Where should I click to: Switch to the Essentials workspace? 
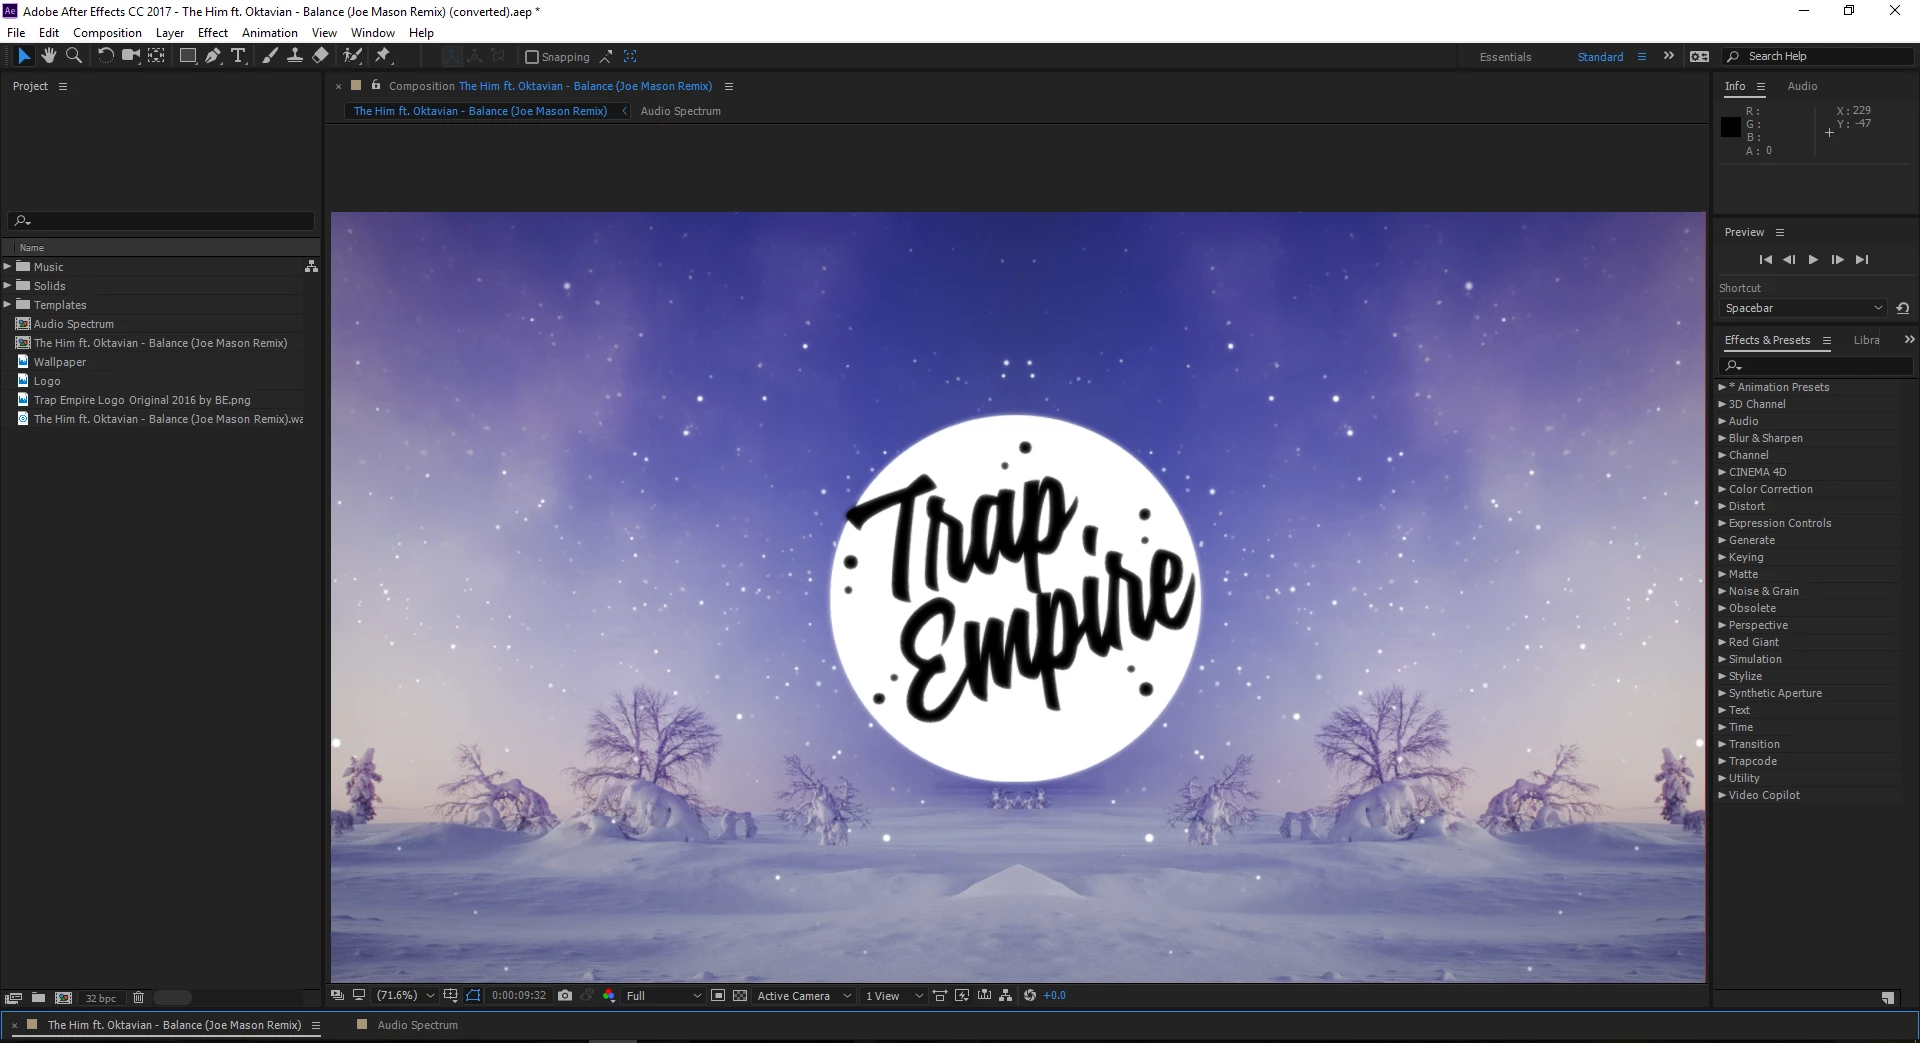tap(1505, 57)
